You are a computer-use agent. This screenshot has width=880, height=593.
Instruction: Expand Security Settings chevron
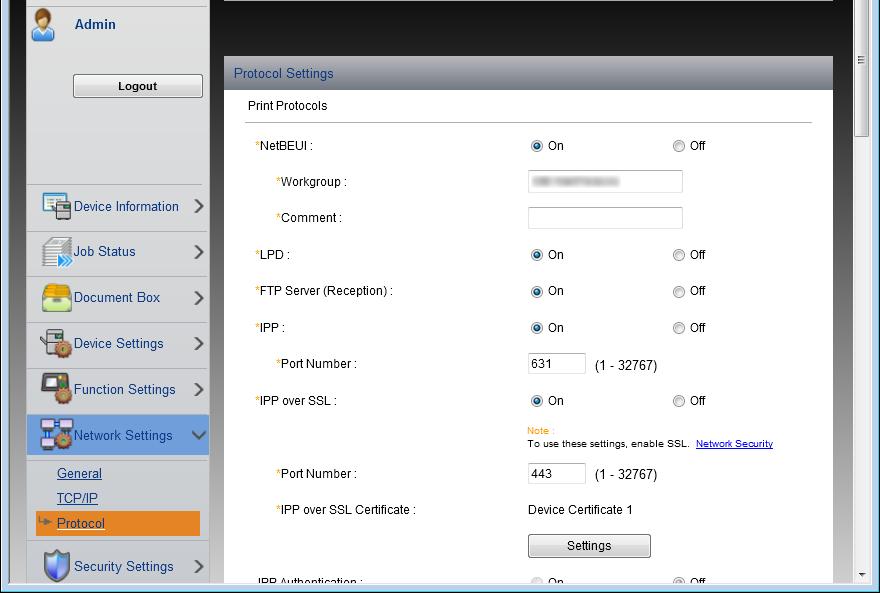click(199, 567)
